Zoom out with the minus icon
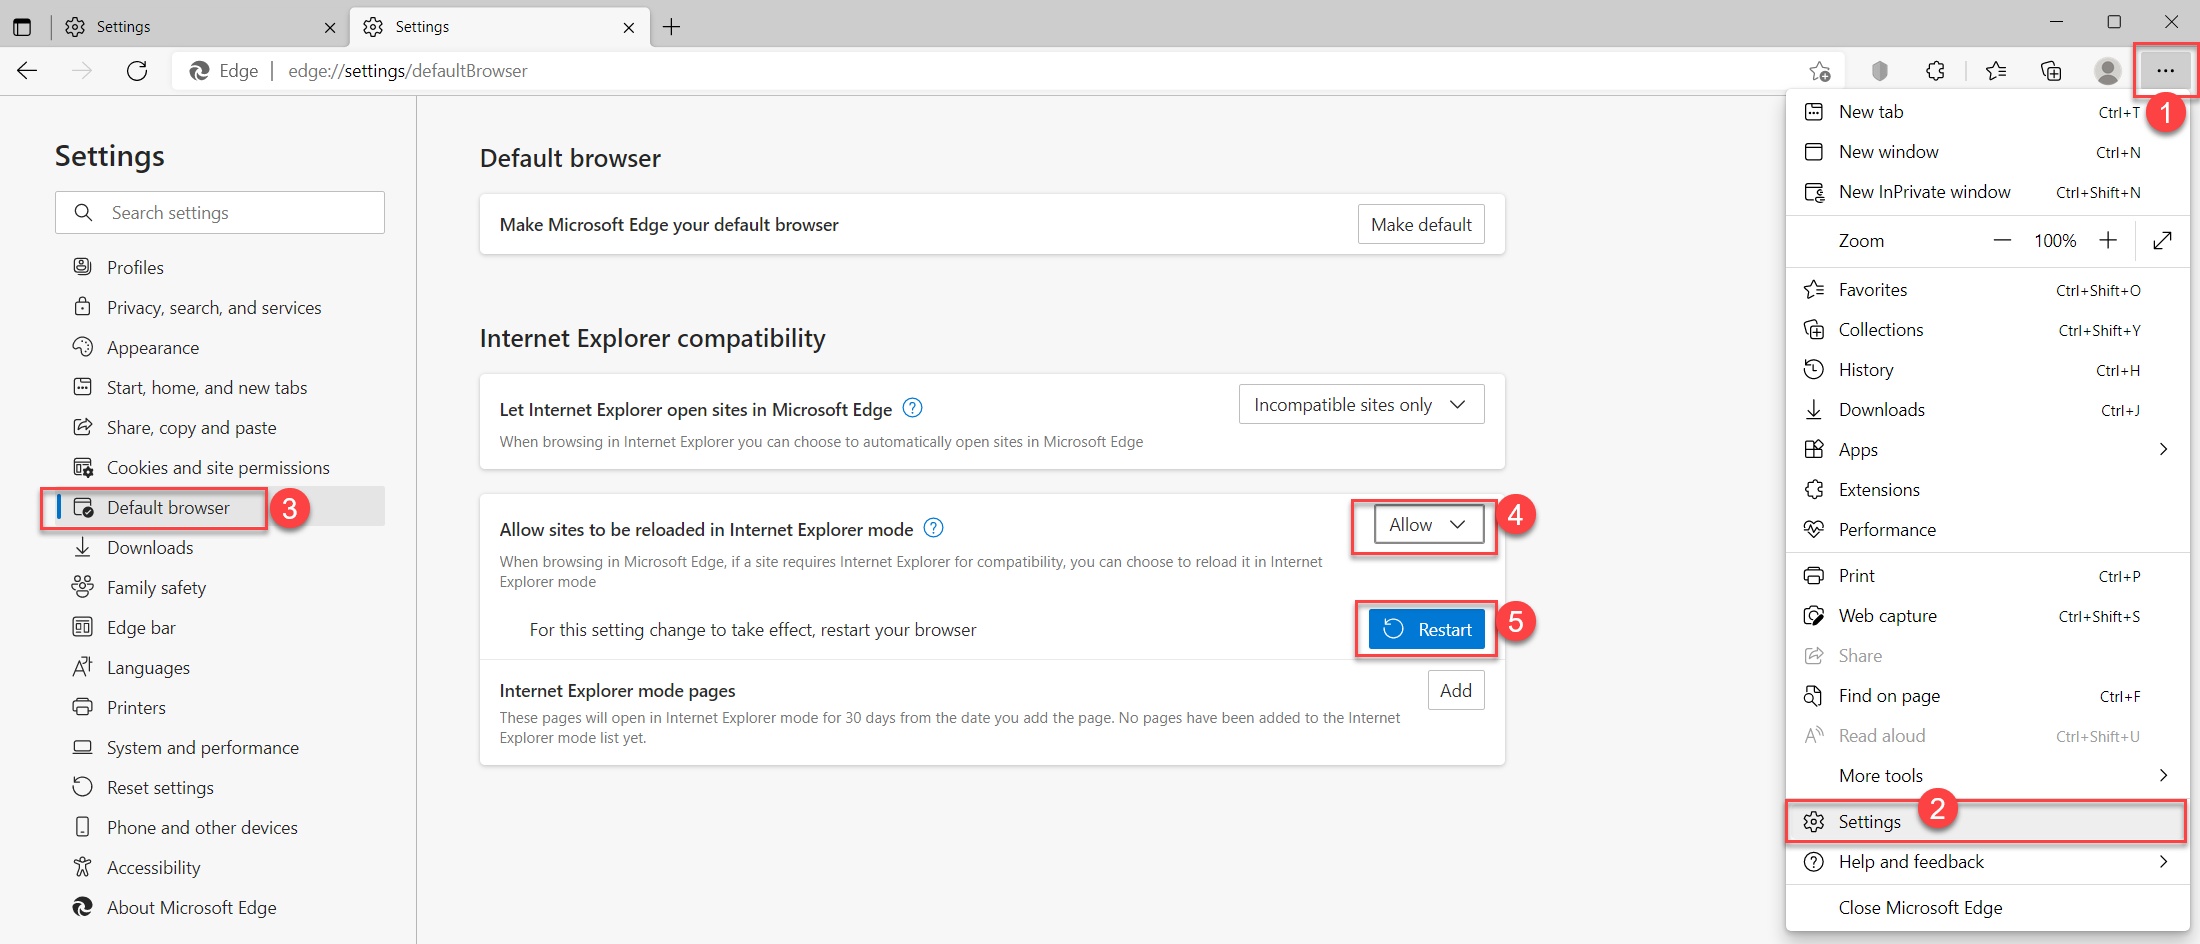Image resolution: width=2200 pixels, height=944 pixels. tap(2002, 241)
